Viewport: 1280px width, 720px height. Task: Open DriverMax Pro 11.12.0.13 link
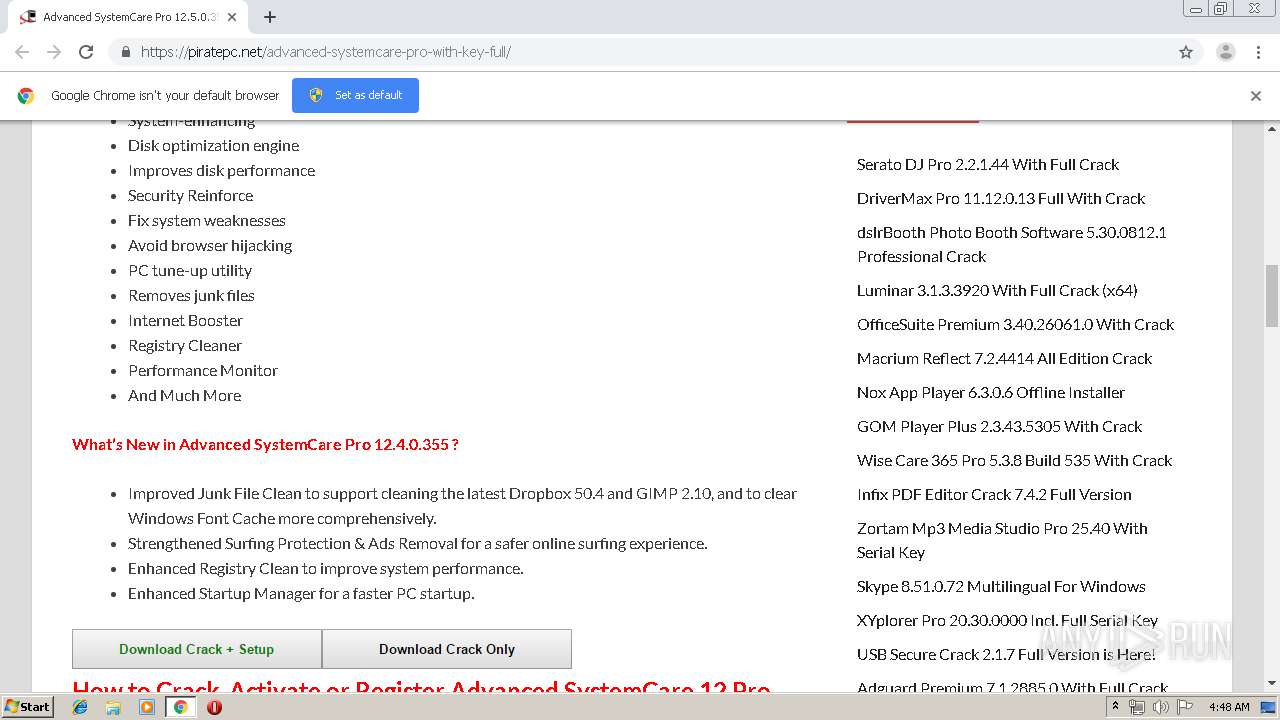point(1001,199)
